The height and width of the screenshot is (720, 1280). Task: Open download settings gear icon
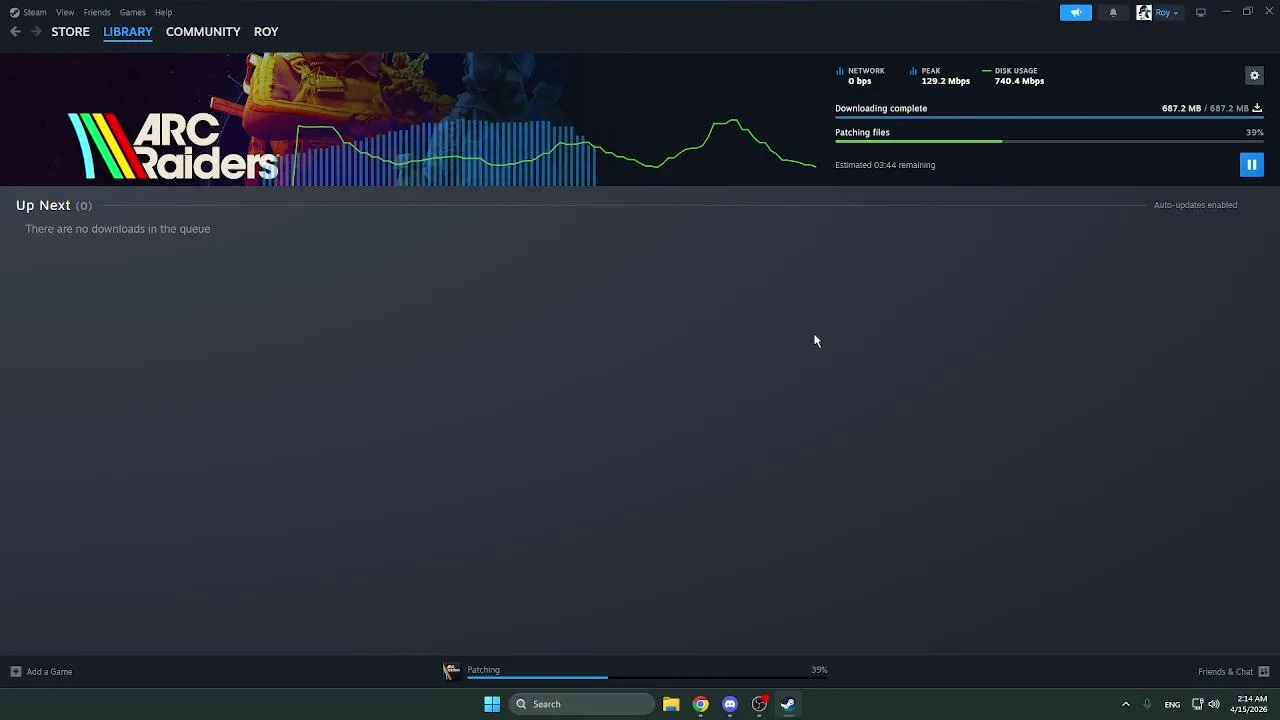click(x=1254, y=75)
